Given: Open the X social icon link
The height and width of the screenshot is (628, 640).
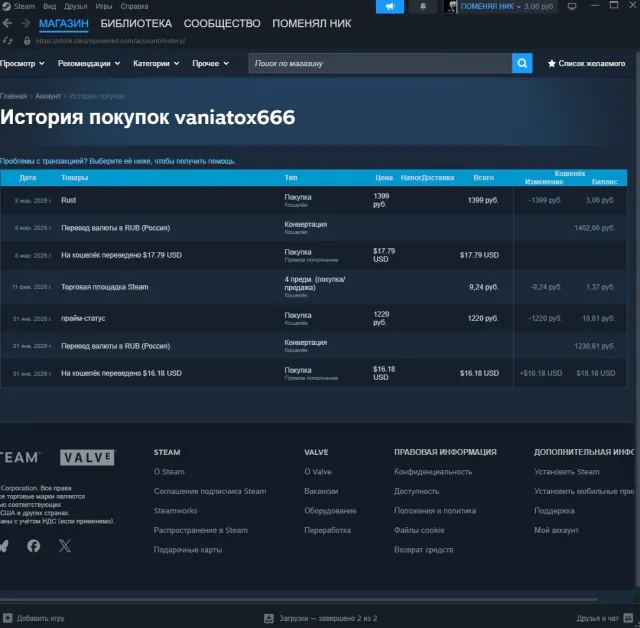Looking at the screenshot, I should coord(65,546).
